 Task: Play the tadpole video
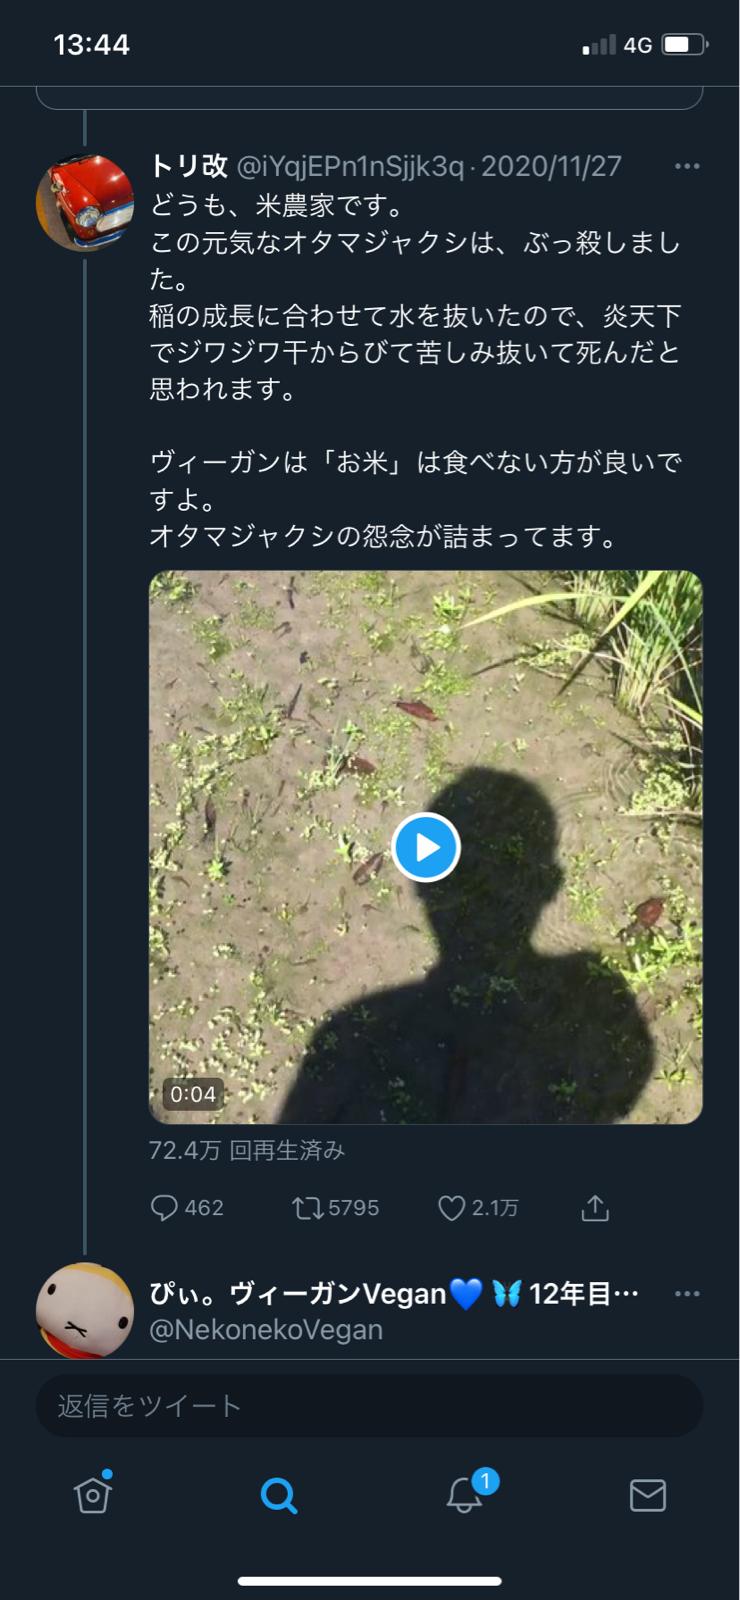pyautogui.click(x=425, y=847)
